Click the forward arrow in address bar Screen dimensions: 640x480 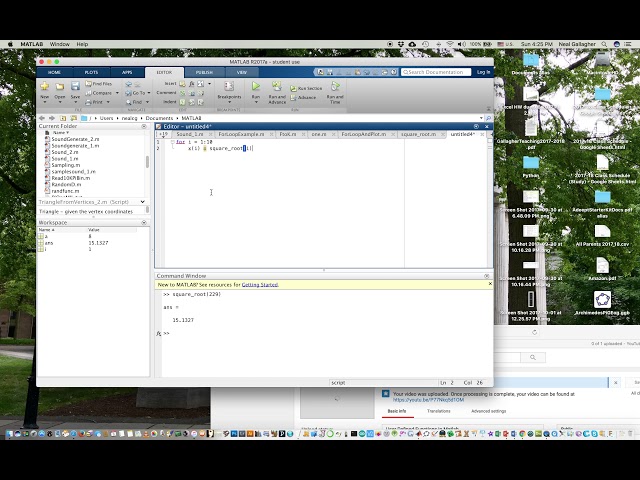pos(52,118)
